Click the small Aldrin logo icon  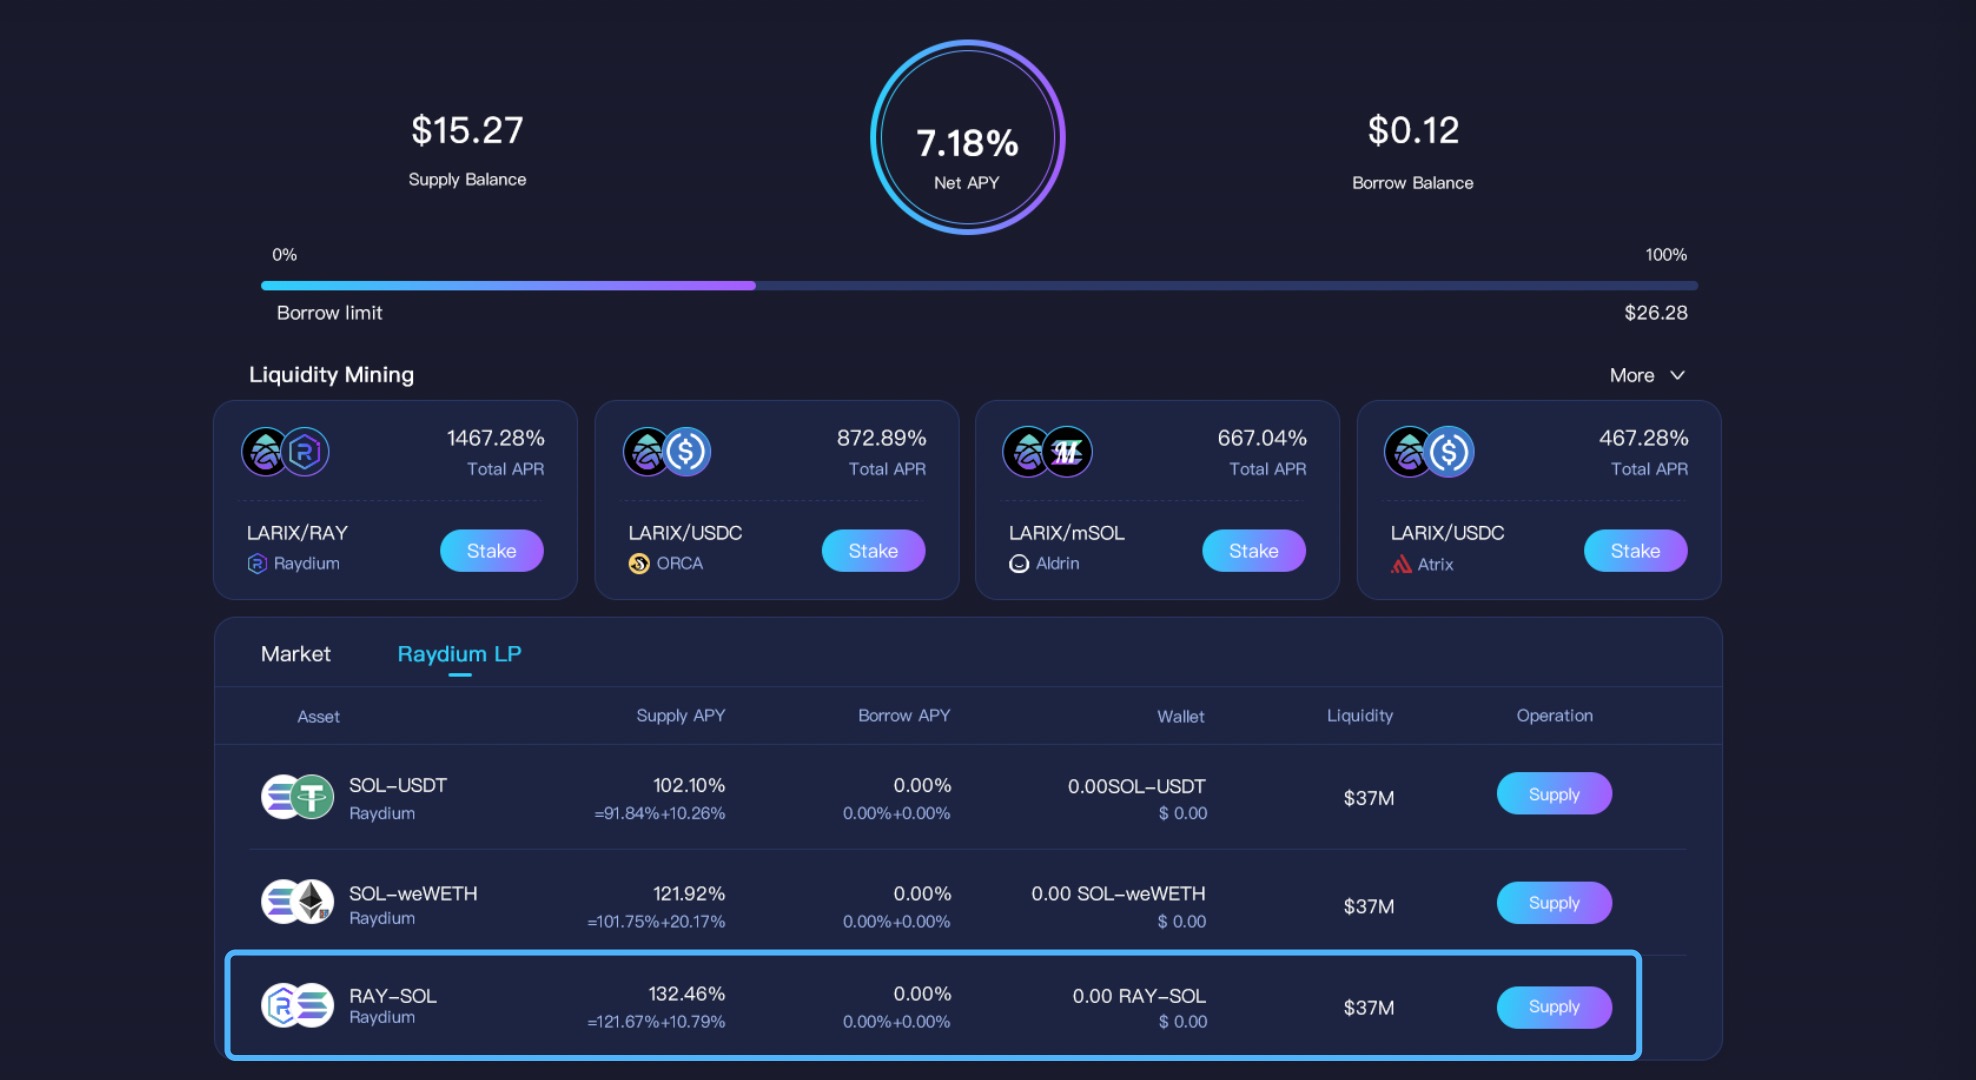(x=1019, y=564)
